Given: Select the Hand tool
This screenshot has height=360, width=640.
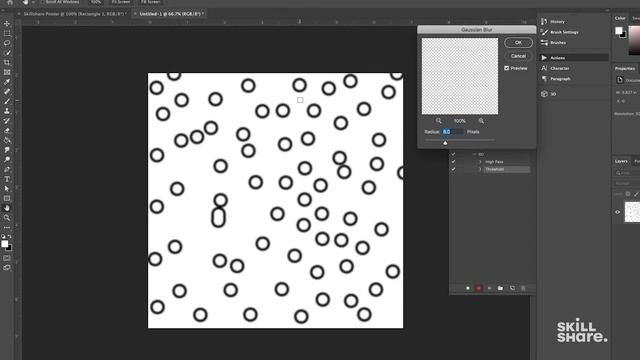Looking at the screenshot, I should [7, 208].
